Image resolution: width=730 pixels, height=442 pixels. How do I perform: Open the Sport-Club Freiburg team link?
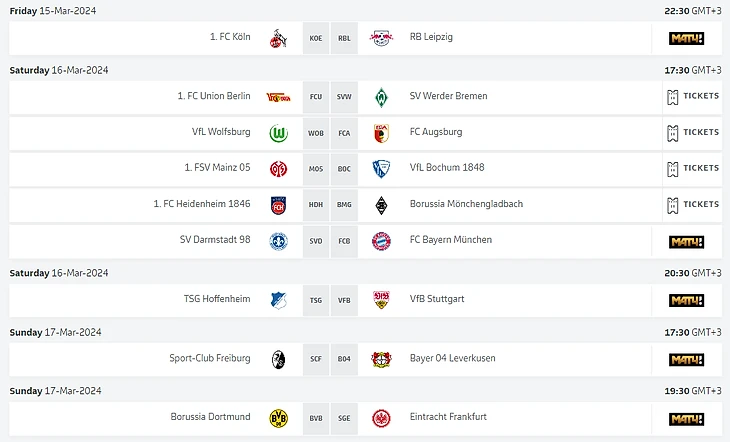coord(210,358)
